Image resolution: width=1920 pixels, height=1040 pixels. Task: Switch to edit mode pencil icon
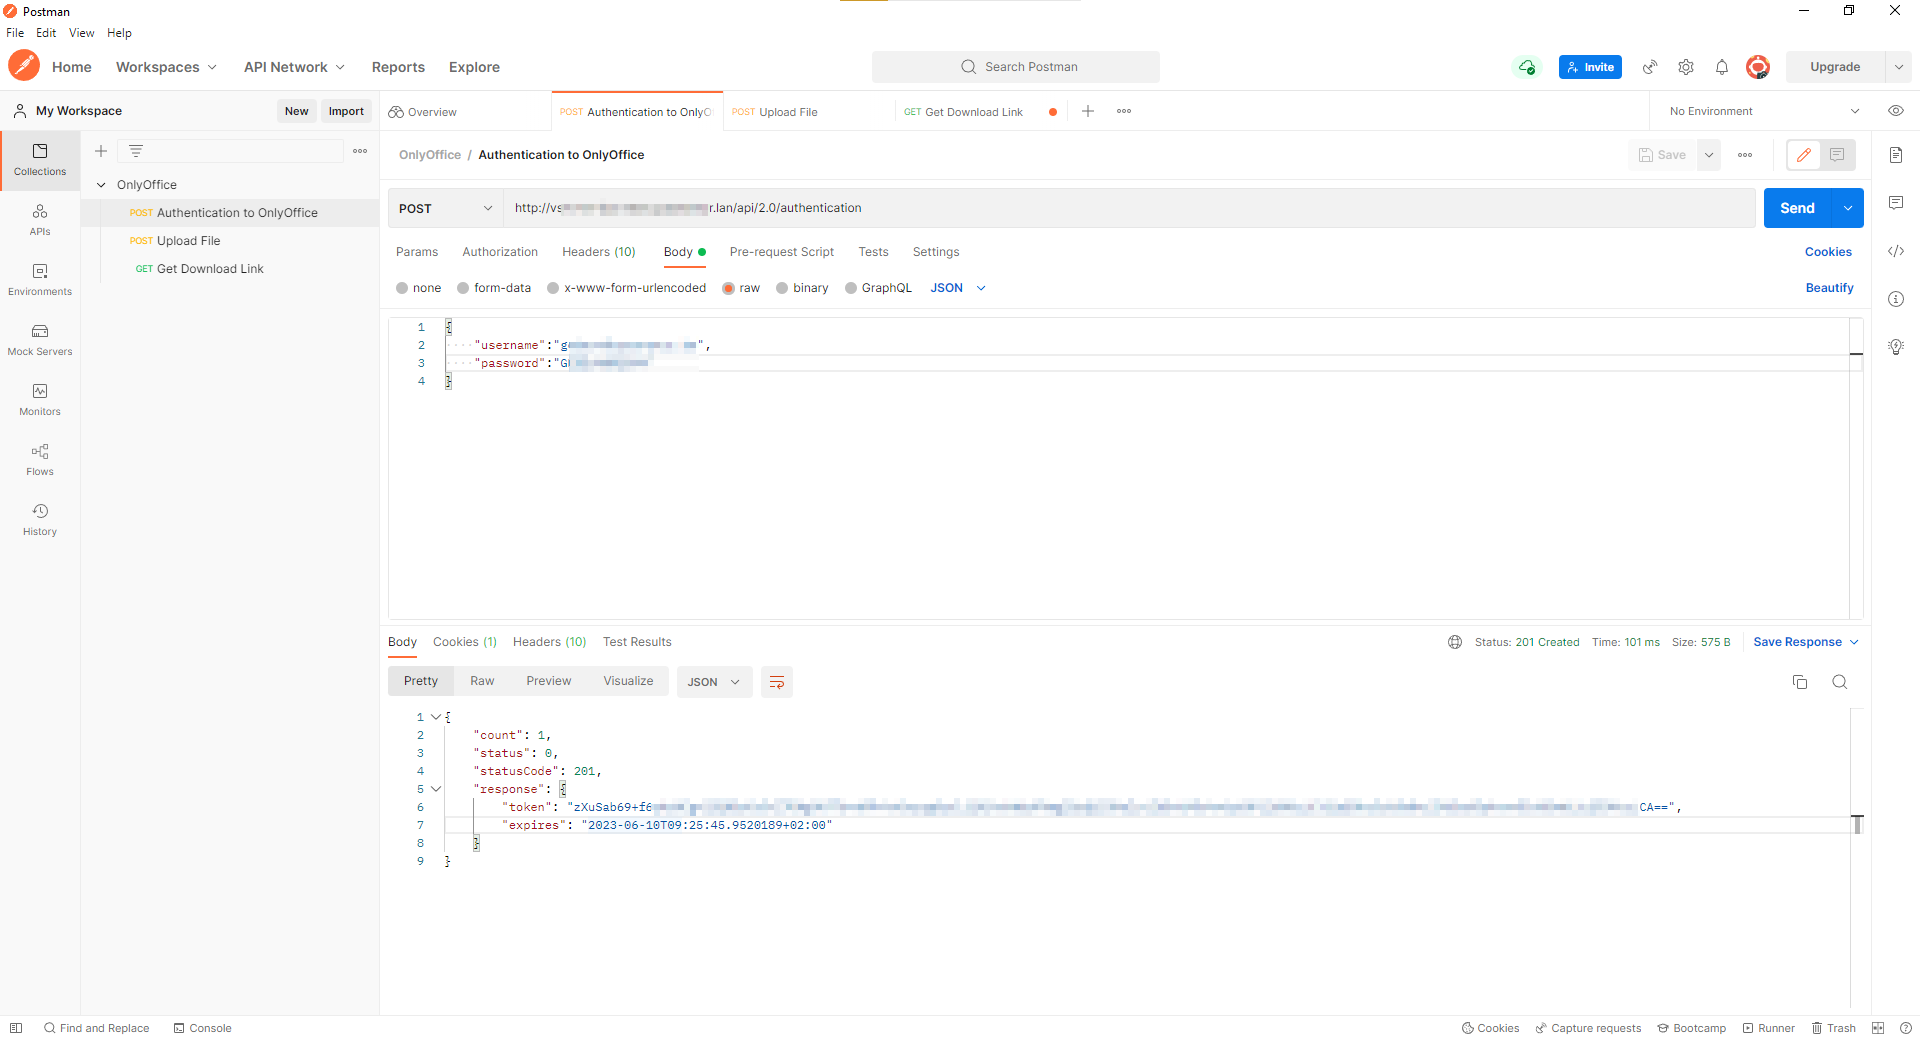click(1804, 155)
